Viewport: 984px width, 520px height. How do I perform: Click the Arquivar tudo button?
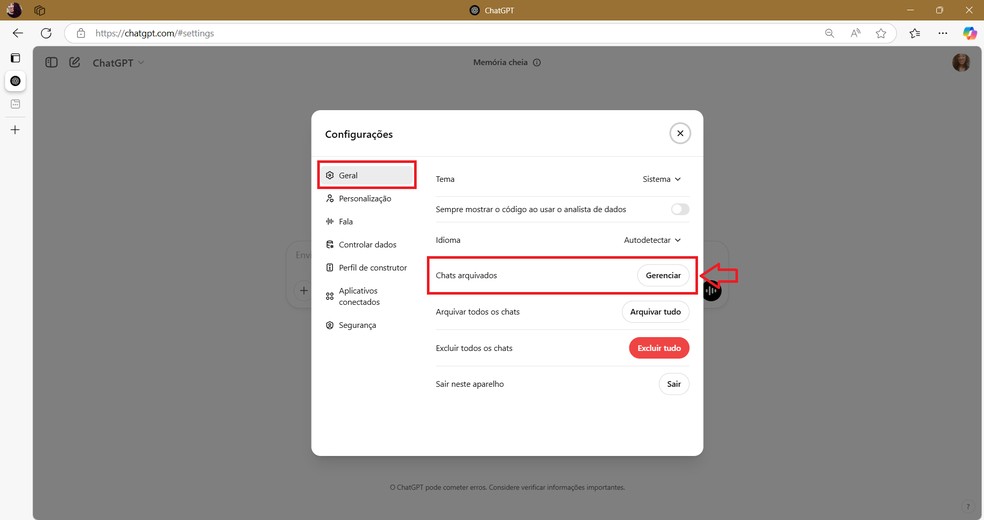[655, 312]
